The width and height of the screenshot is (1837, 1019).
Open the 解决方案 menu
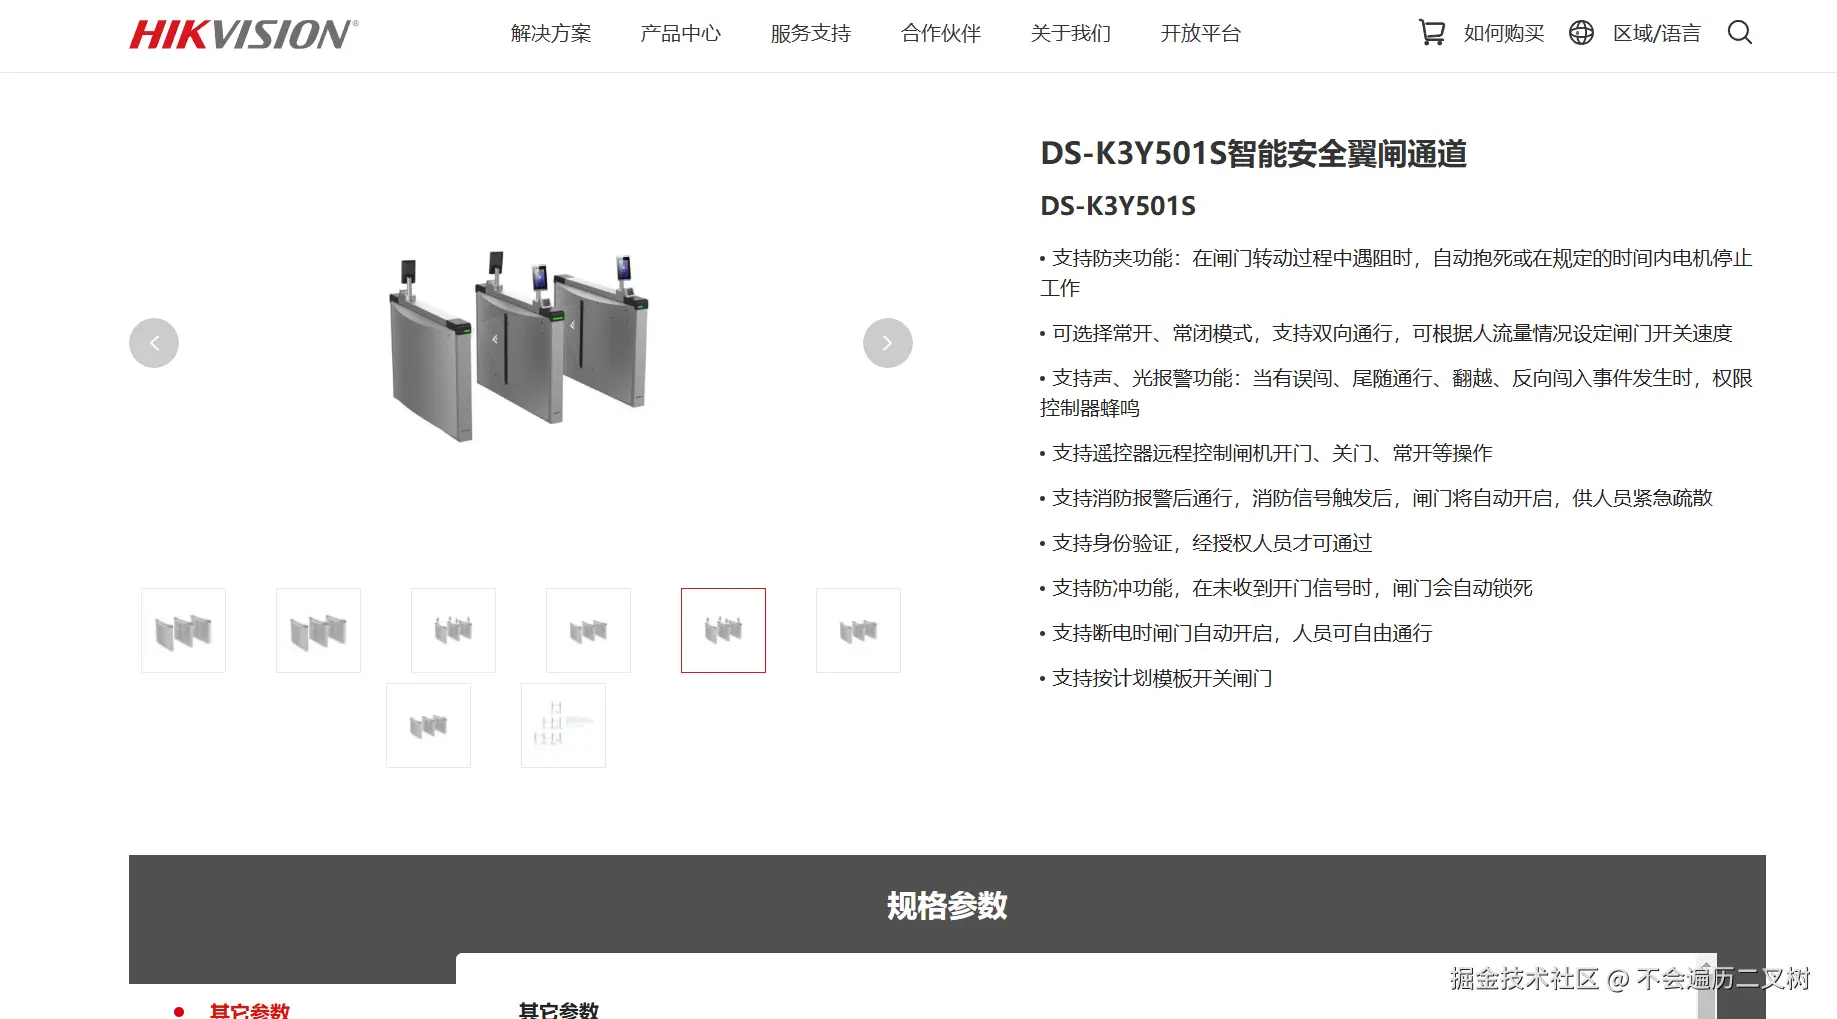551,33
